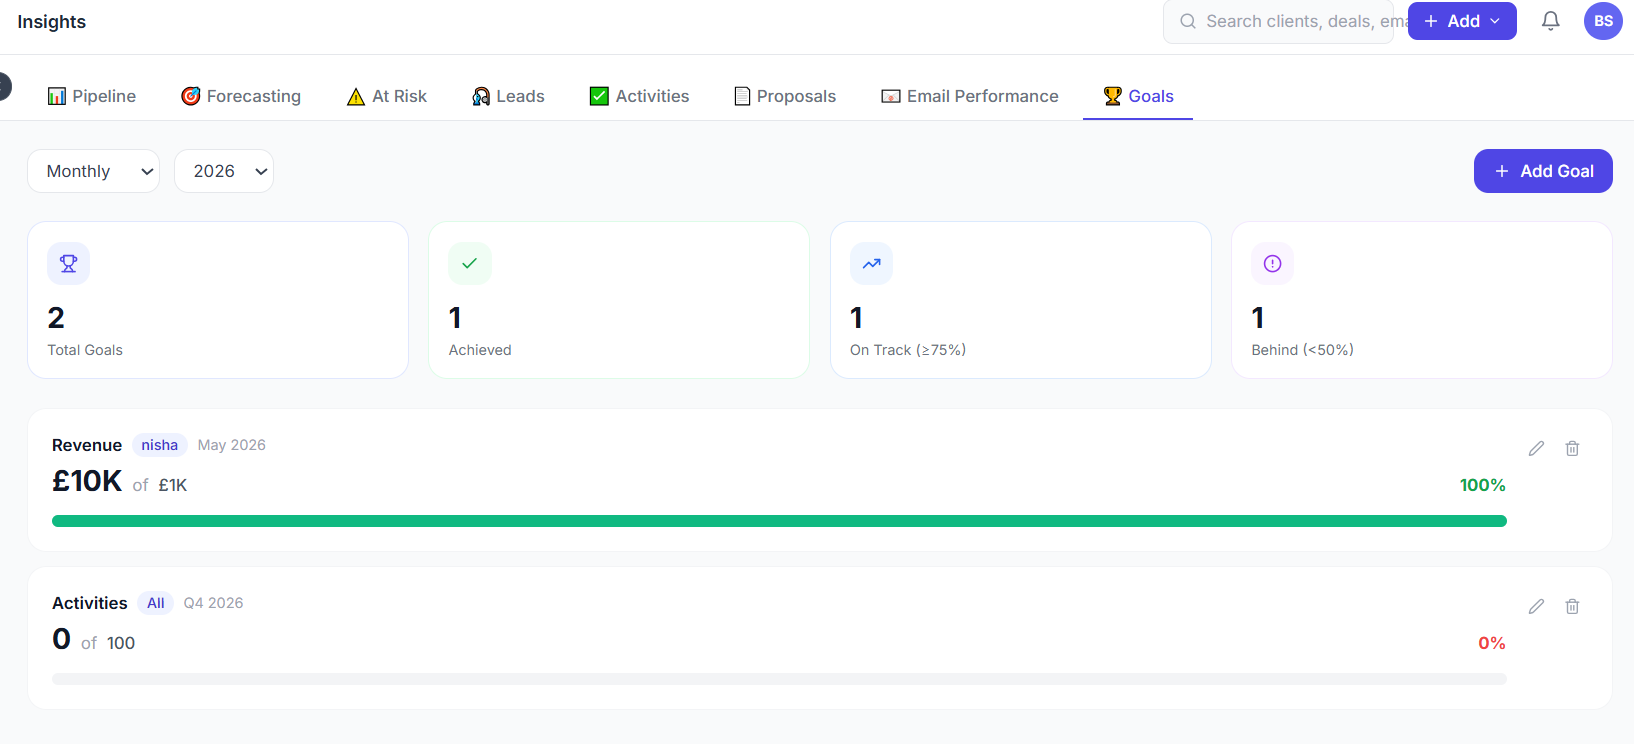The width and height of the screenshot is (1634, 744).
Task: Expand the Add dropdown button
Action: point(1462,21)
